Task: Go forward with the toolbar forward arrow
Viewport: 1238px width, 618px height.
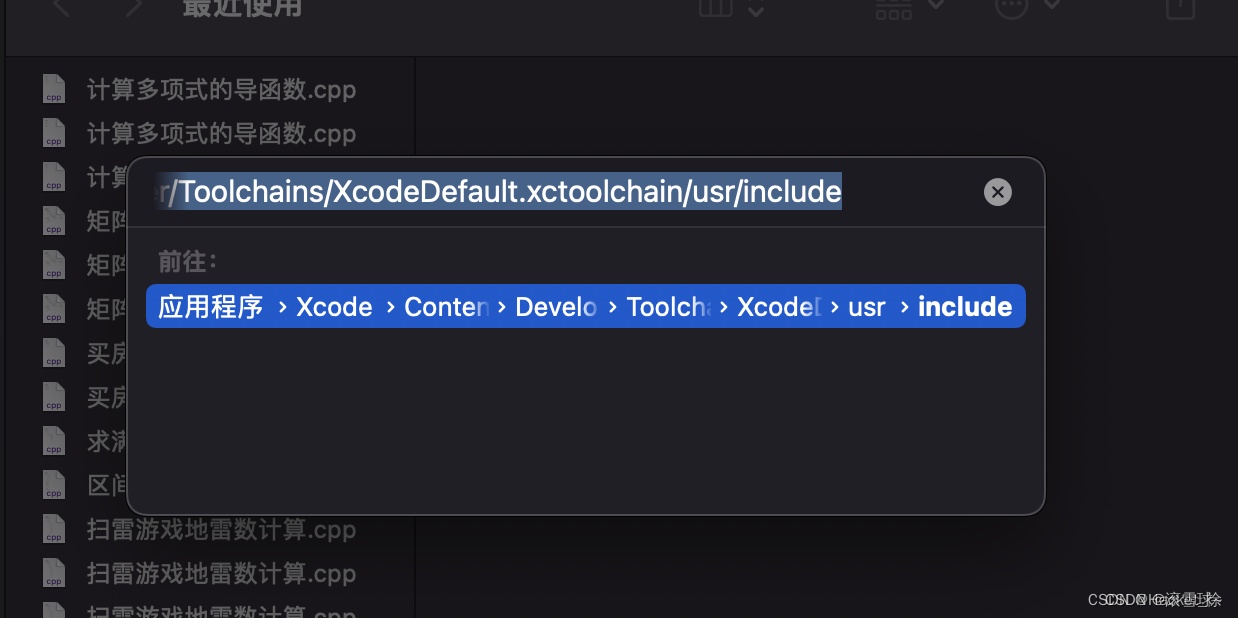Action: tap(135, 8)
